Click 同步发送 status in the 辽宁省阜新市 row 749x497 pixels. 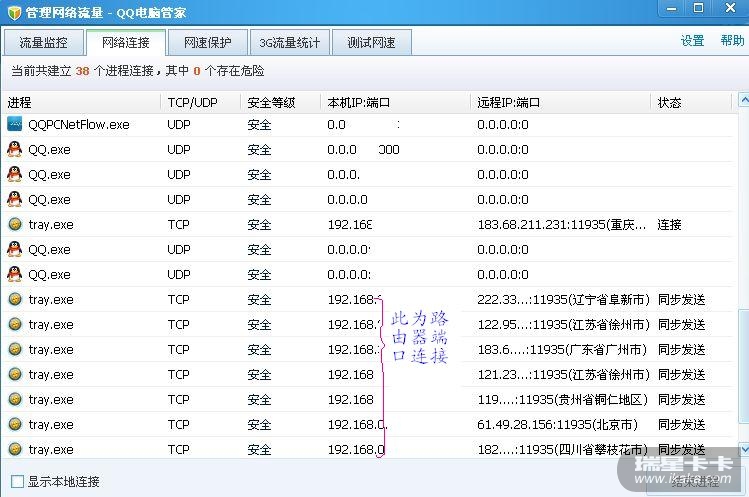[x=682, y=300]
